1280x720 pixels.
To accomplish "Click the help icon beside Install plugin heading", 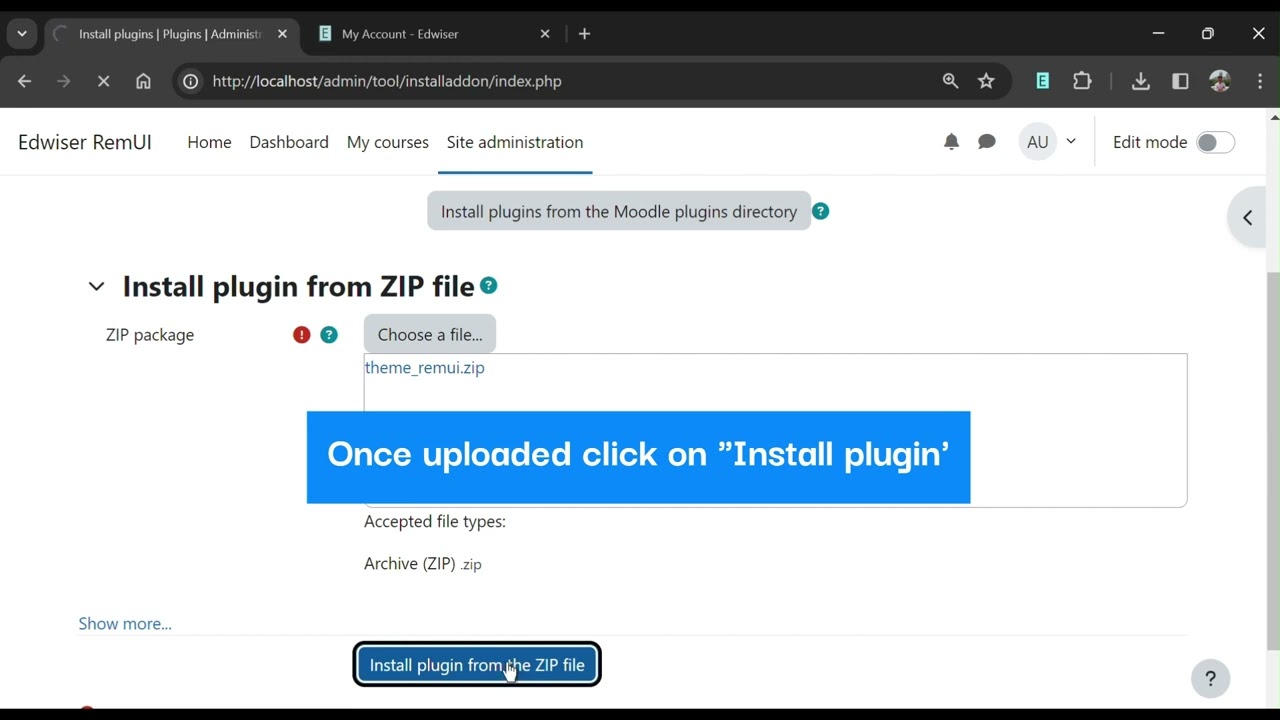I will click(x=489, y=285).
